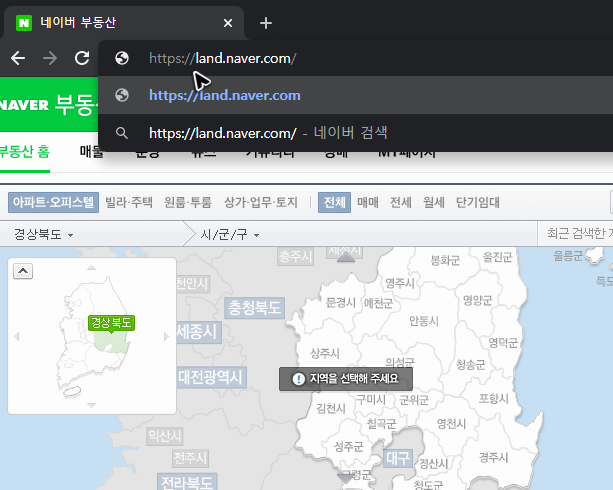This screenshot has height=490, width=613.
Task: Click the 경상북도 marker on the mini map
Action: 111,323
